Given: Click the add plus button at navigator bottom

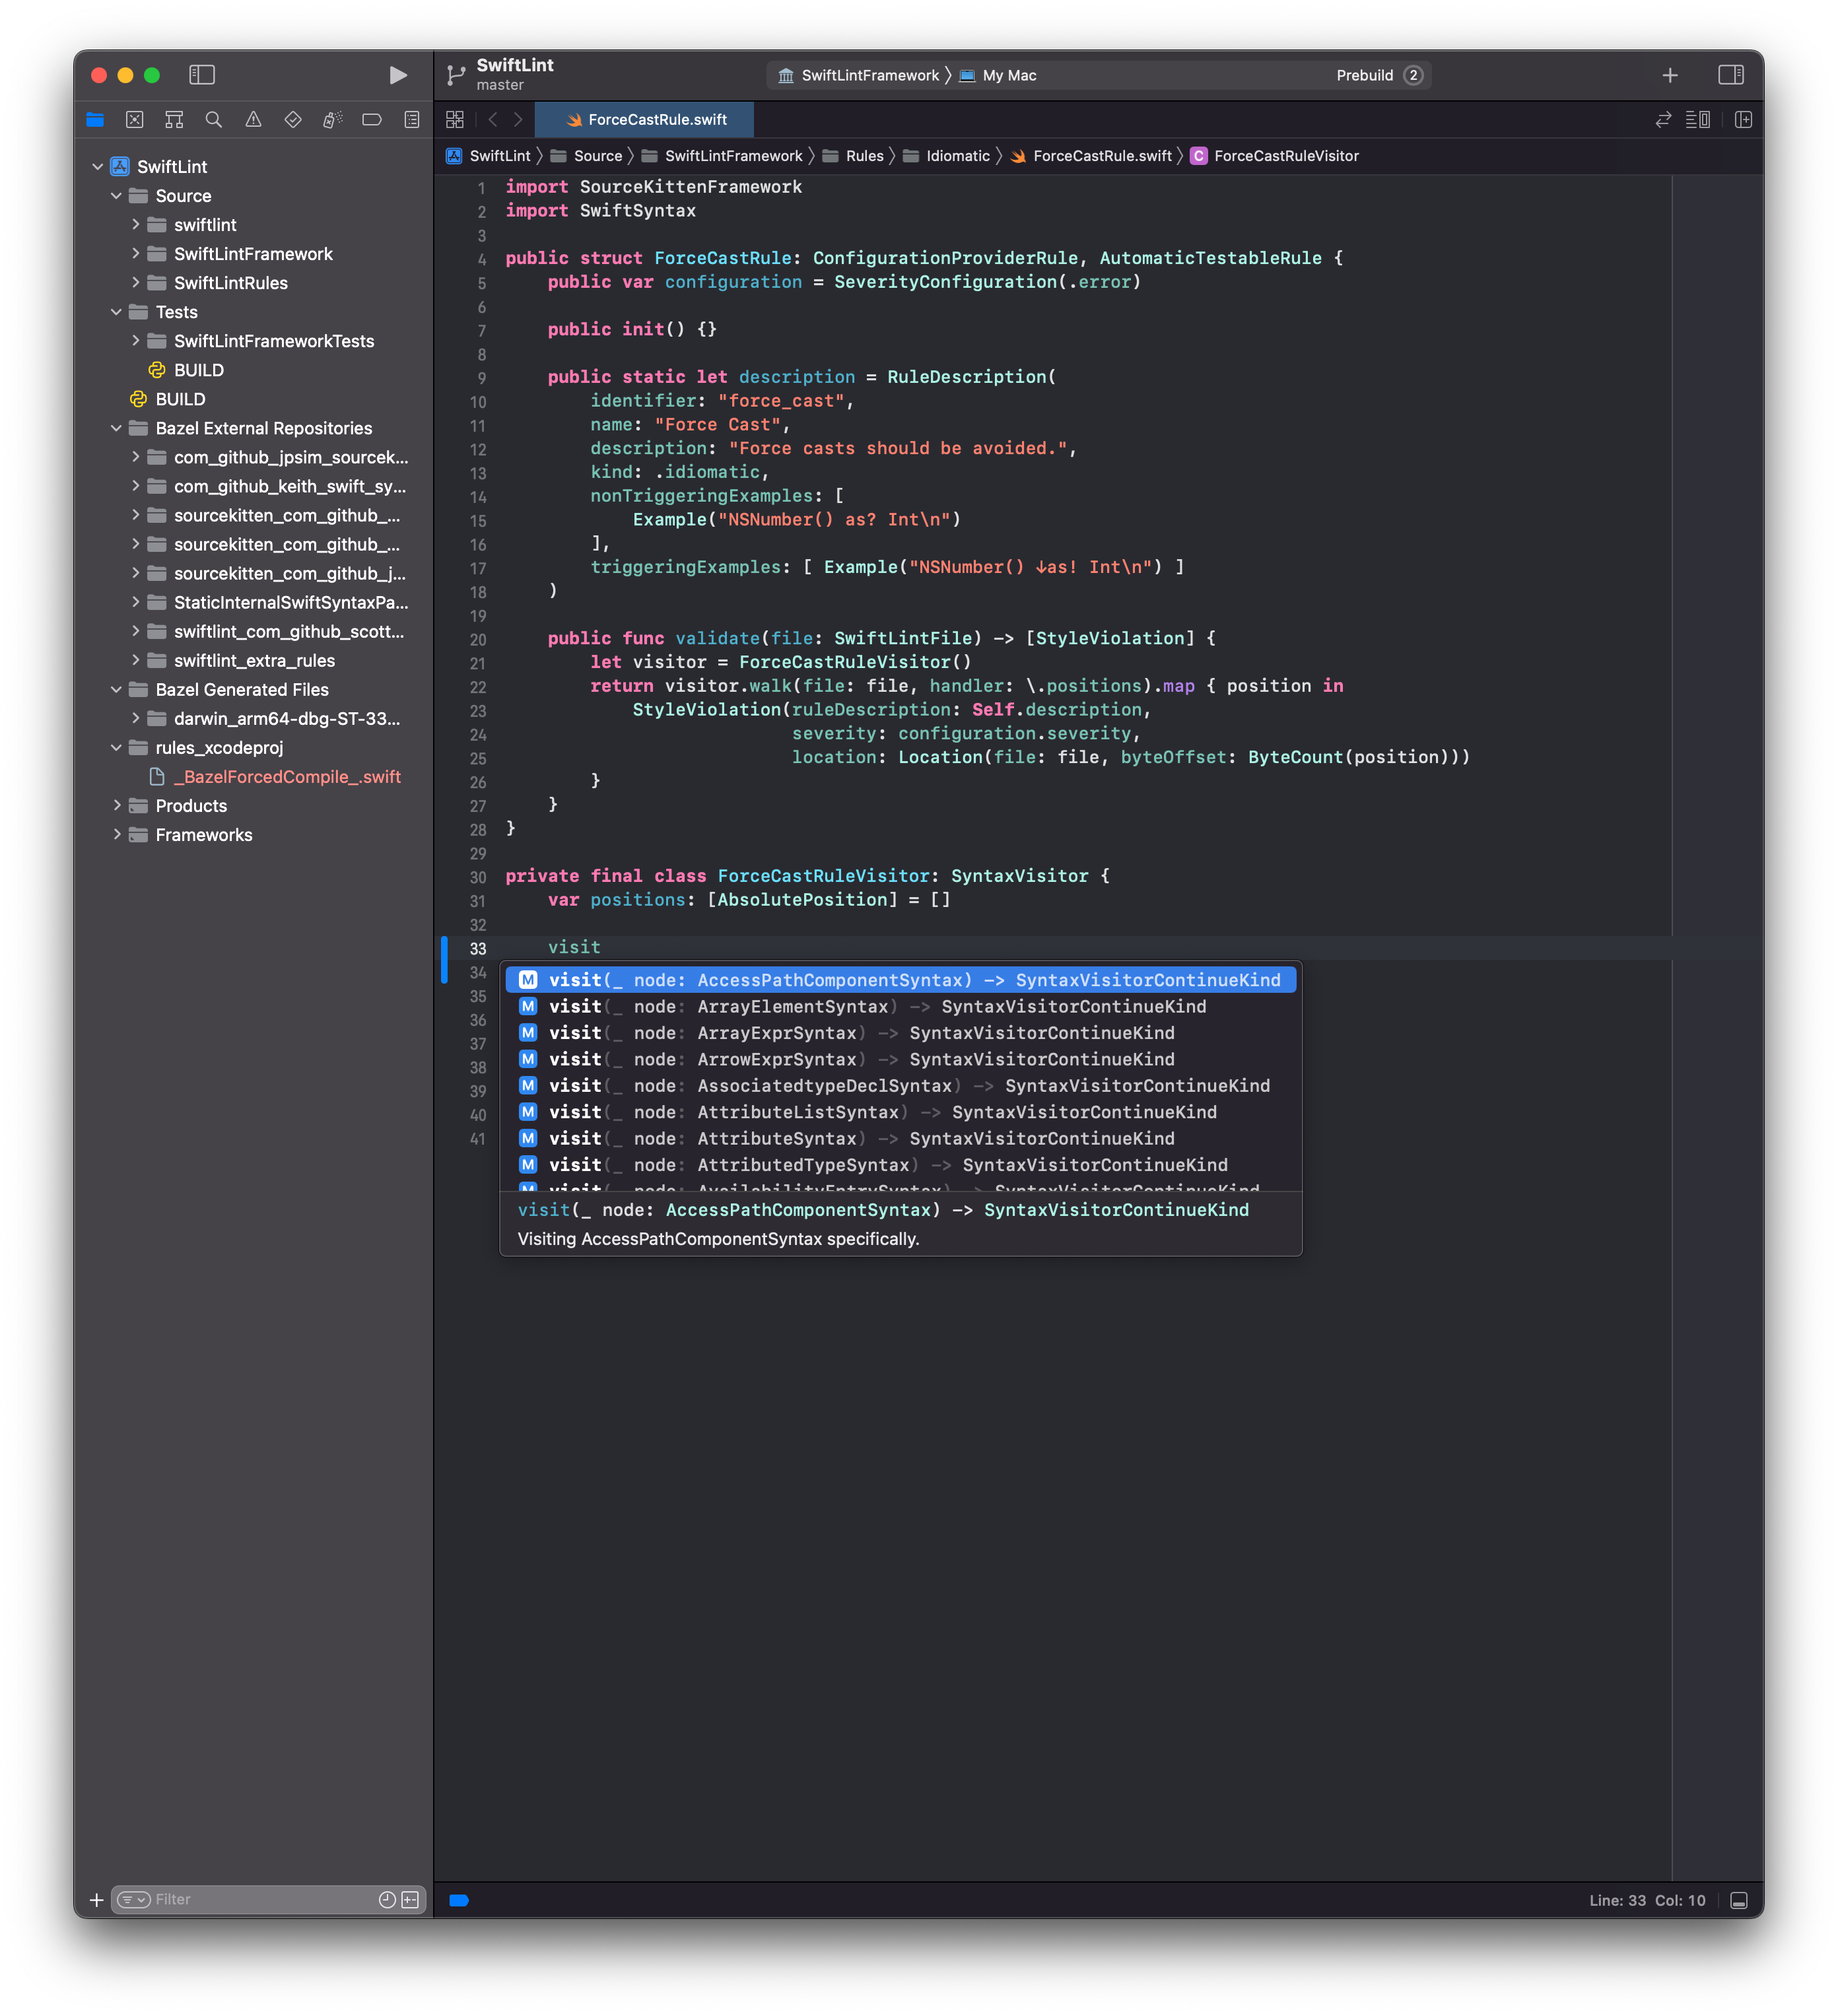Looking at the screenshot, I should [96, 1900].
